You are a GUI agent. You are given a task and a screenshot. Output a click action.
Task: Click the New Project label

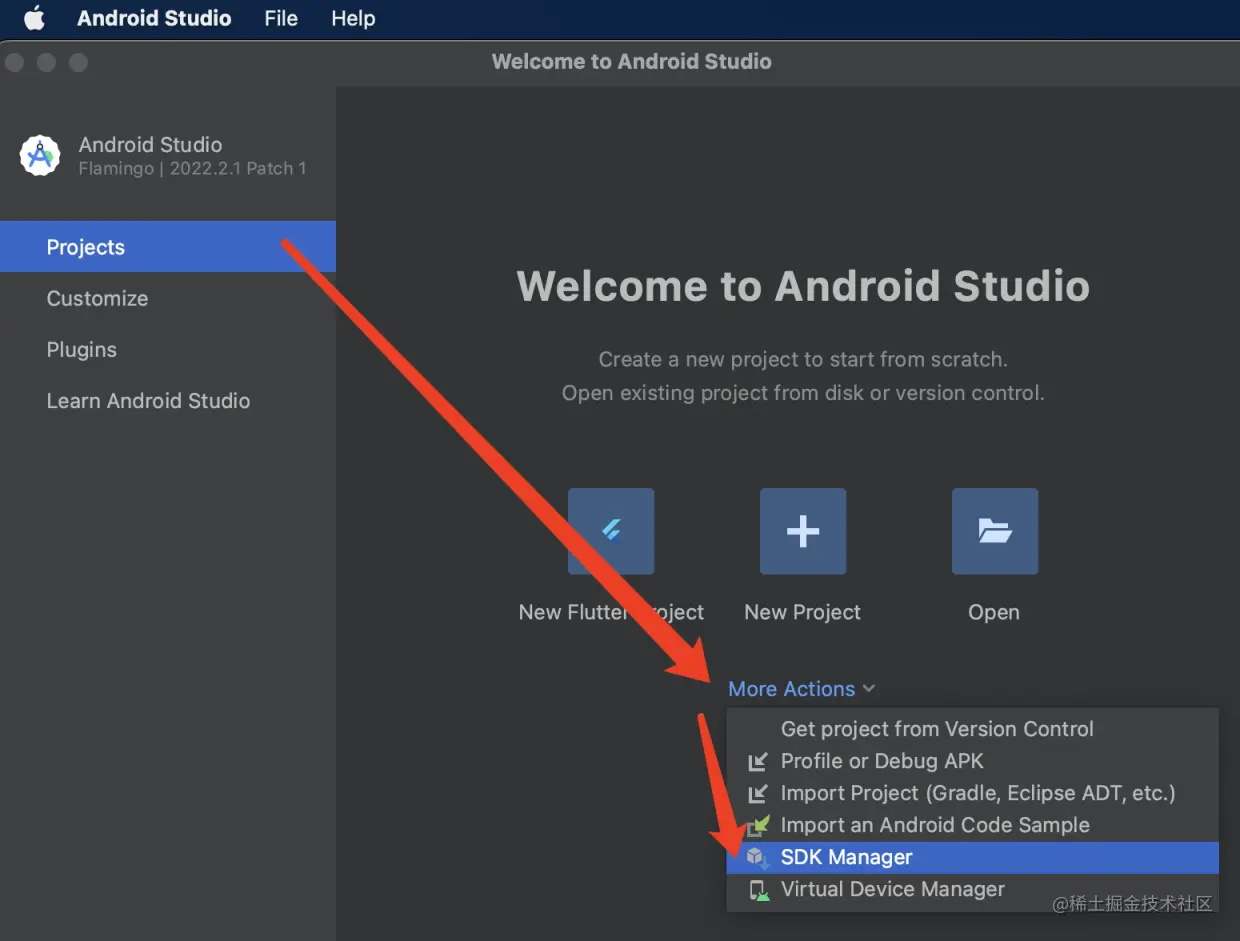(x=802, y=612)
